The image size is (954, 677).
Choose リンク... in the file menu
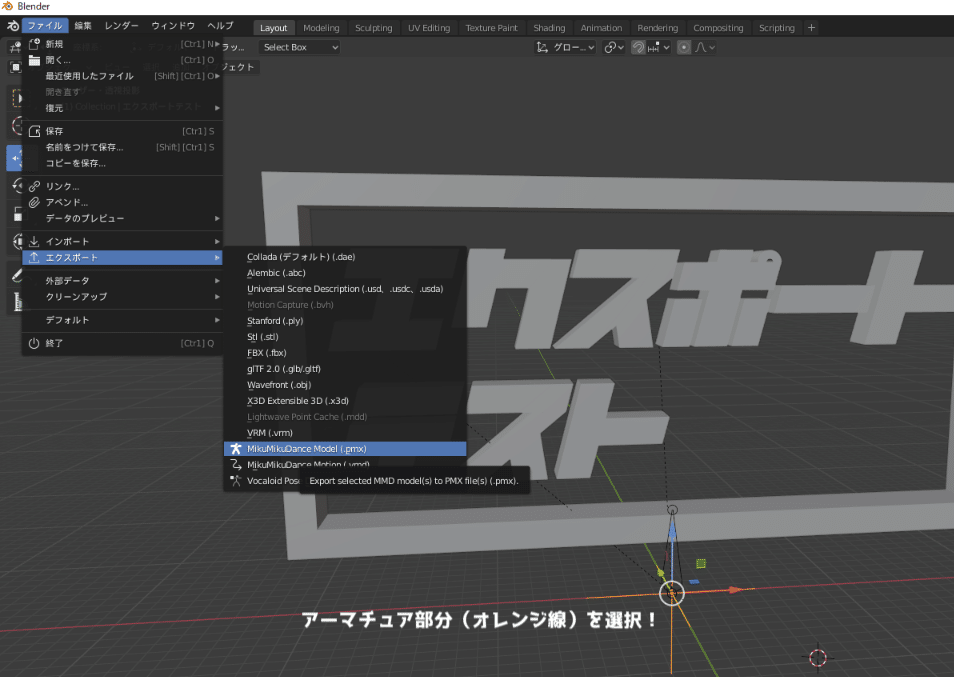122,186
